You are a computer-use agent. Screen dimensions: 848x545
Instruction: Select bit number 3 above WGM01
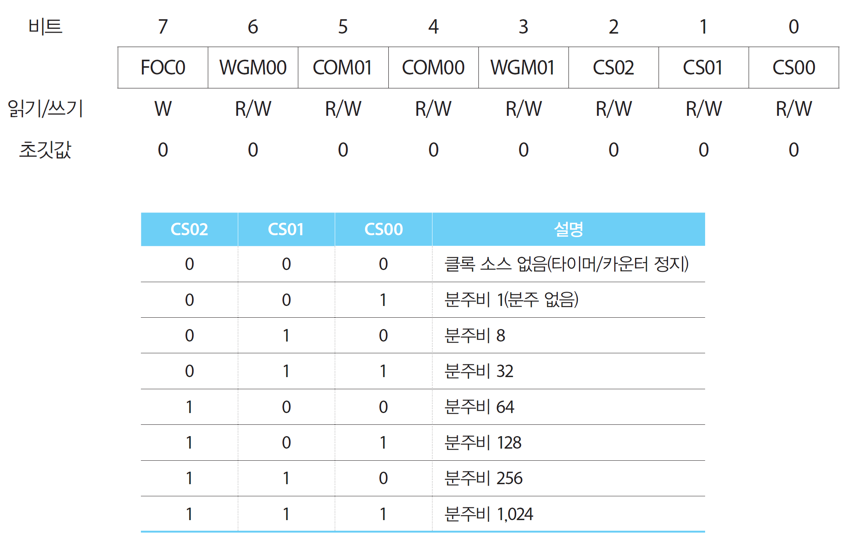pyautogui.click(x=524, y=26)
